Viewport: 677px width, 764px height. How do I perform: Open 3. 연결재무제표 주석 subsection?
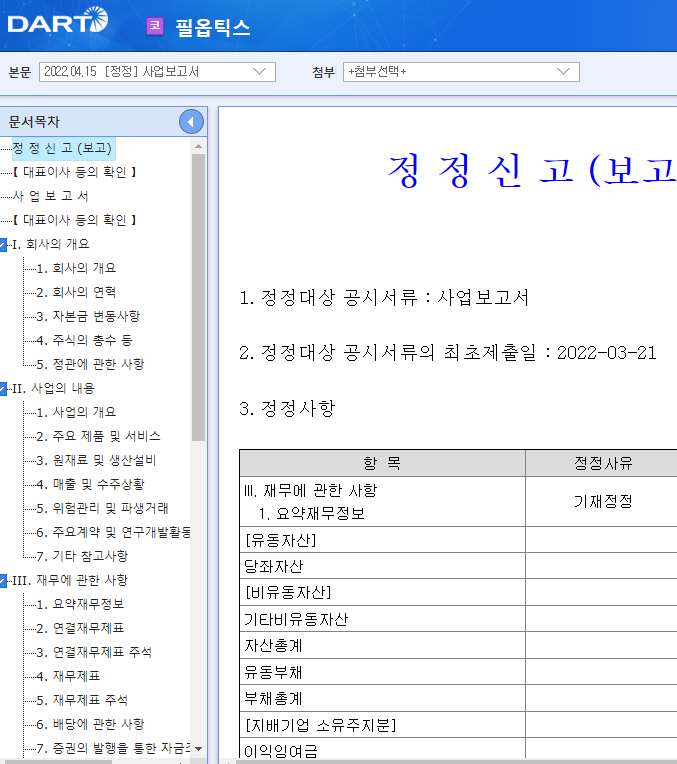click(94, 652)
